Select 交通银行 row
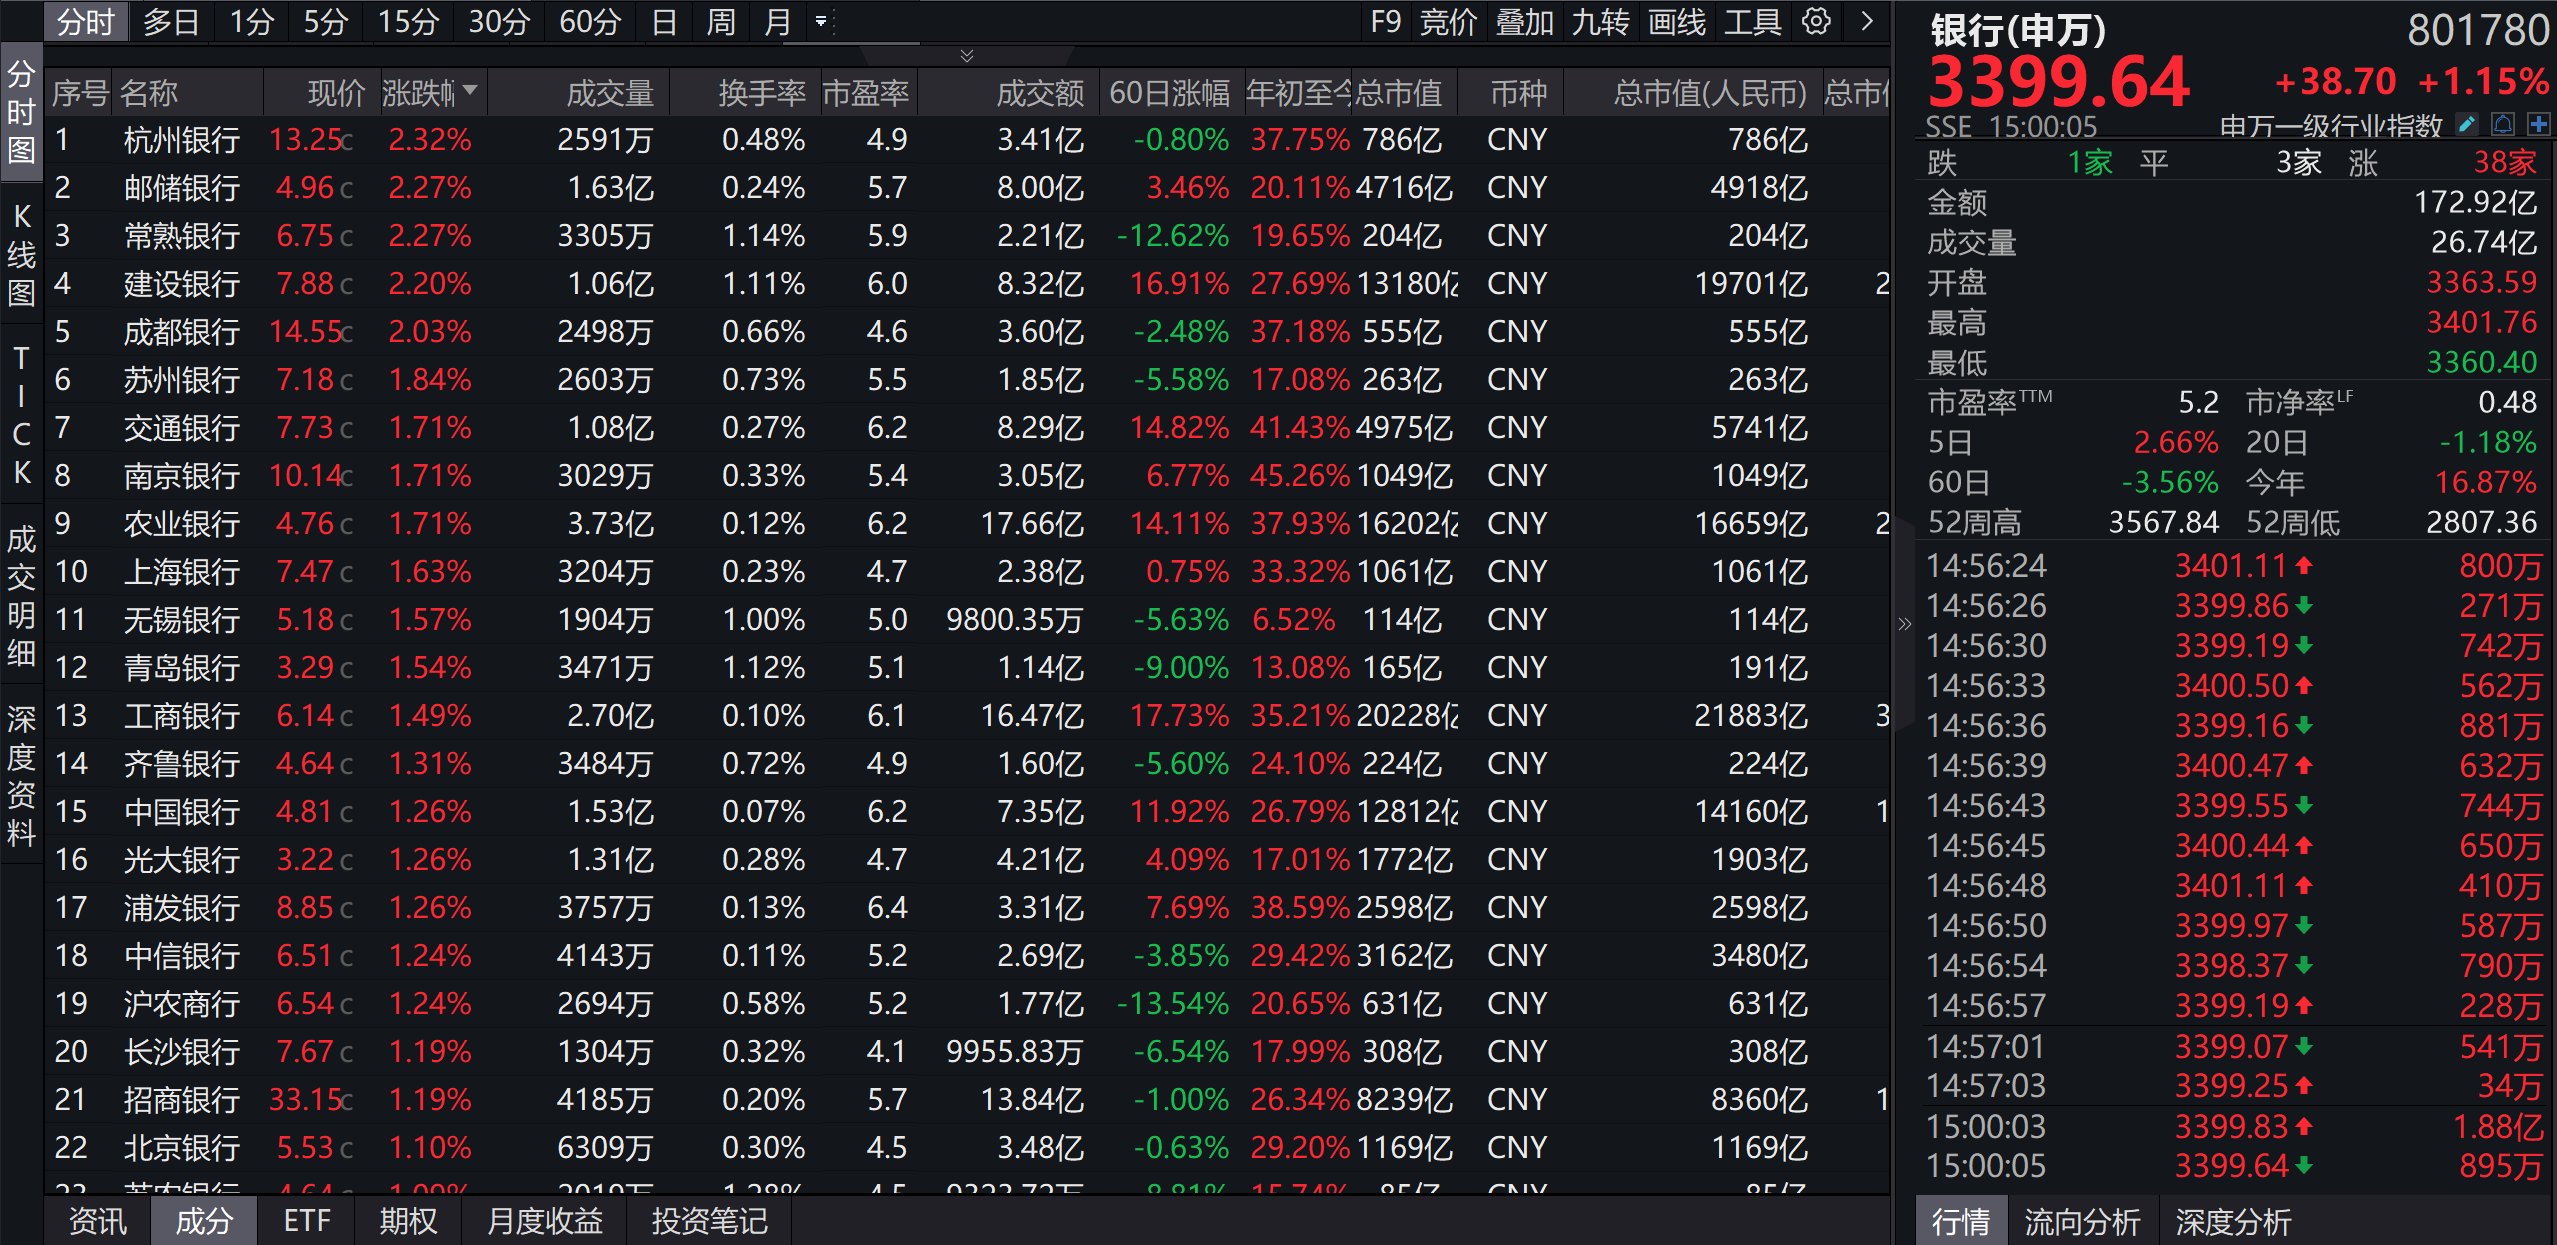2557x1245 pixels. [x=966, y=428]
